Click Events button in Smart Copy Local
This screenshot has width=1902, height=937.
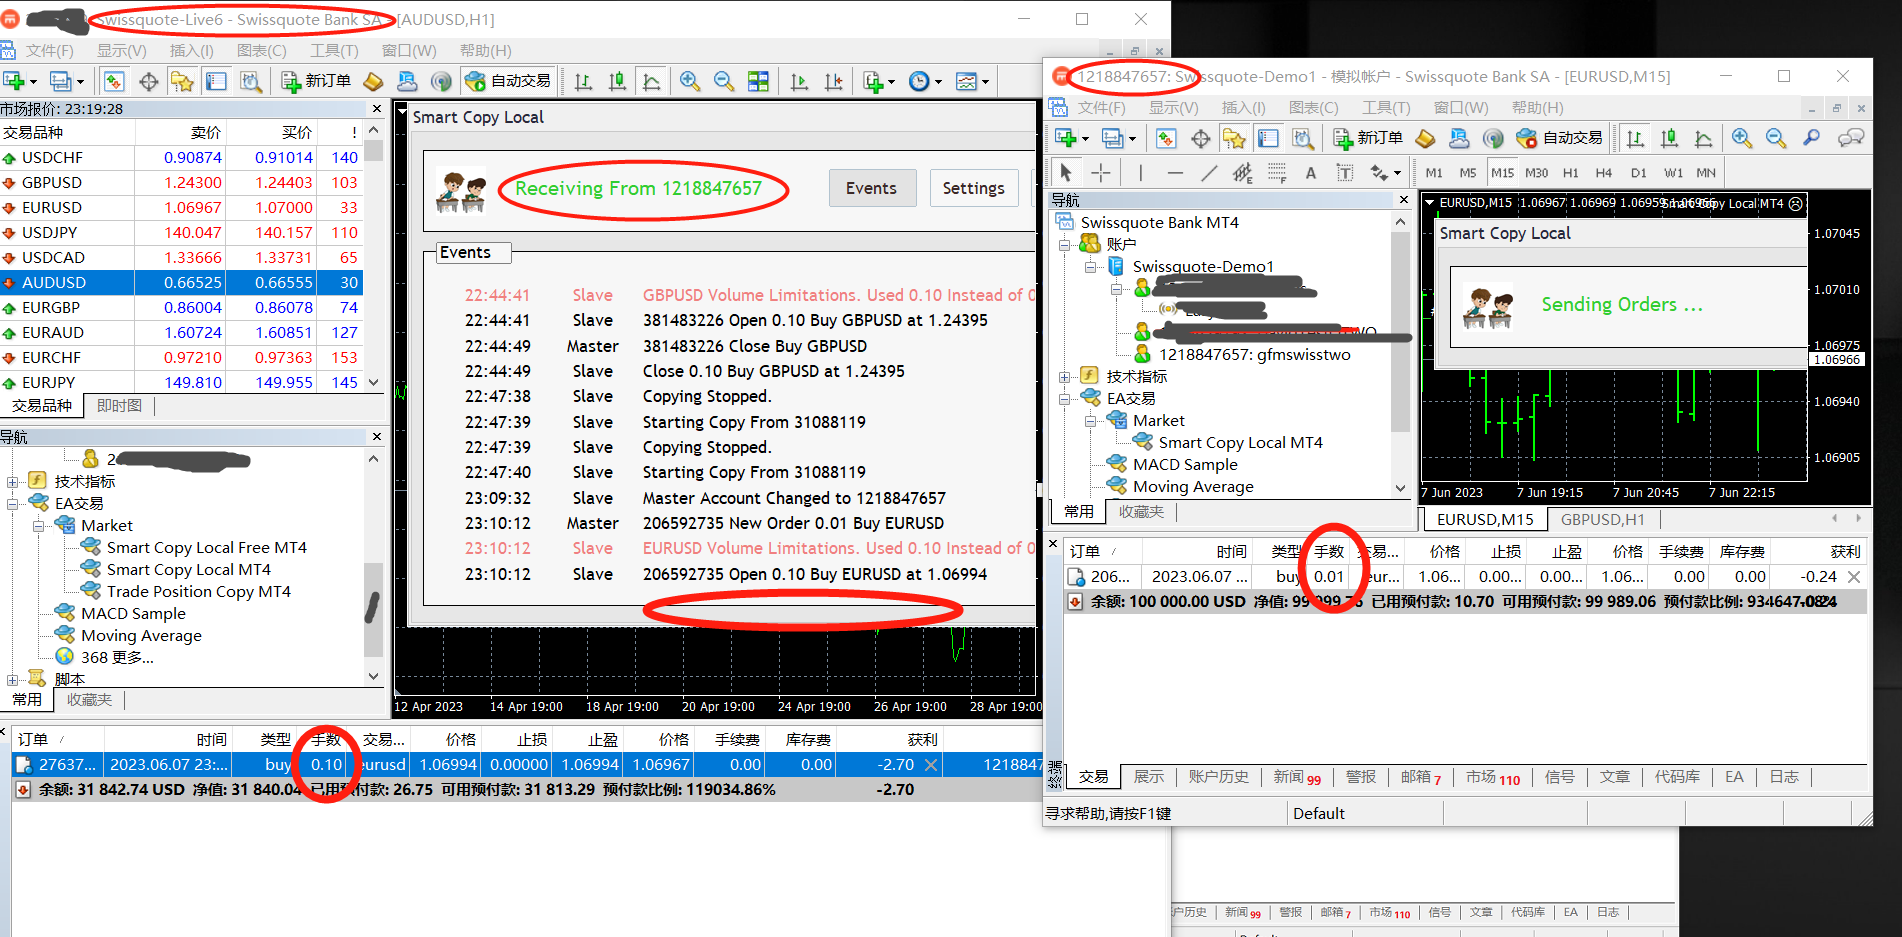872,188
